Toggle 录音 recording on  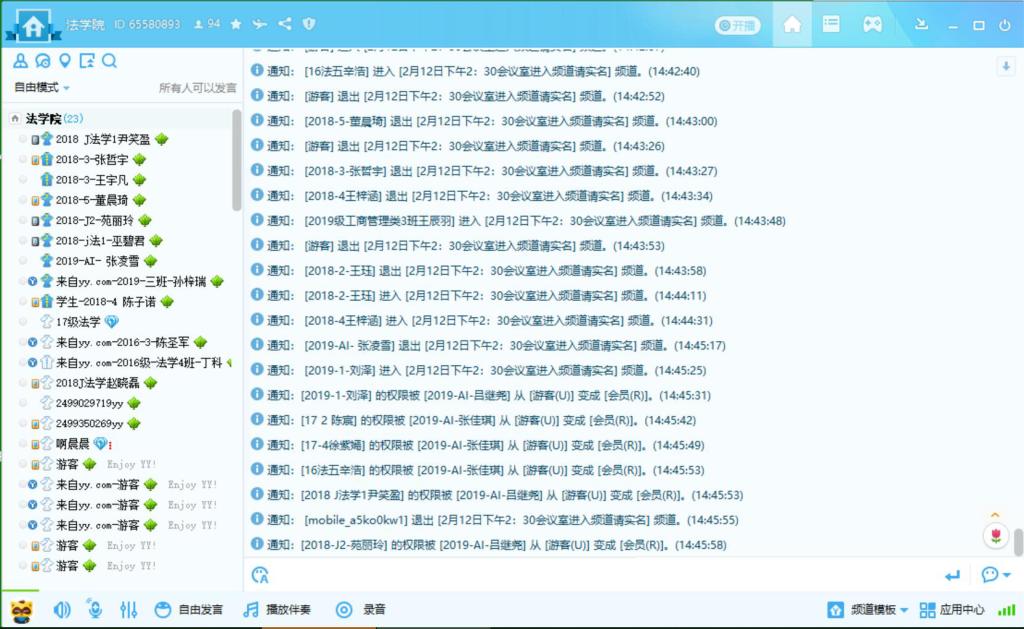(360, 609)
